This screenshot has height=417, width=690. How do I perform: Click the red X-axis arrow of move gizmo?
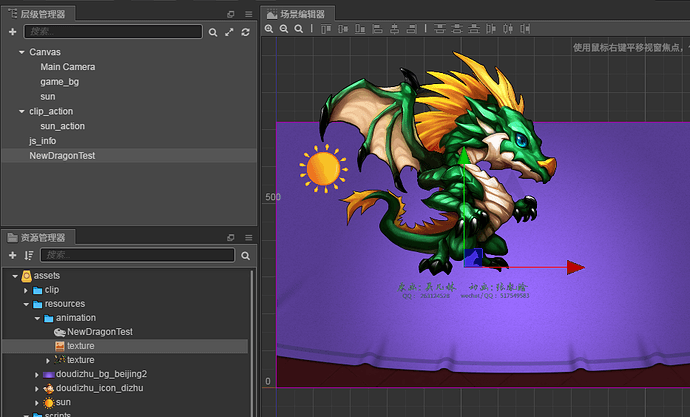[x=574, y=267]
